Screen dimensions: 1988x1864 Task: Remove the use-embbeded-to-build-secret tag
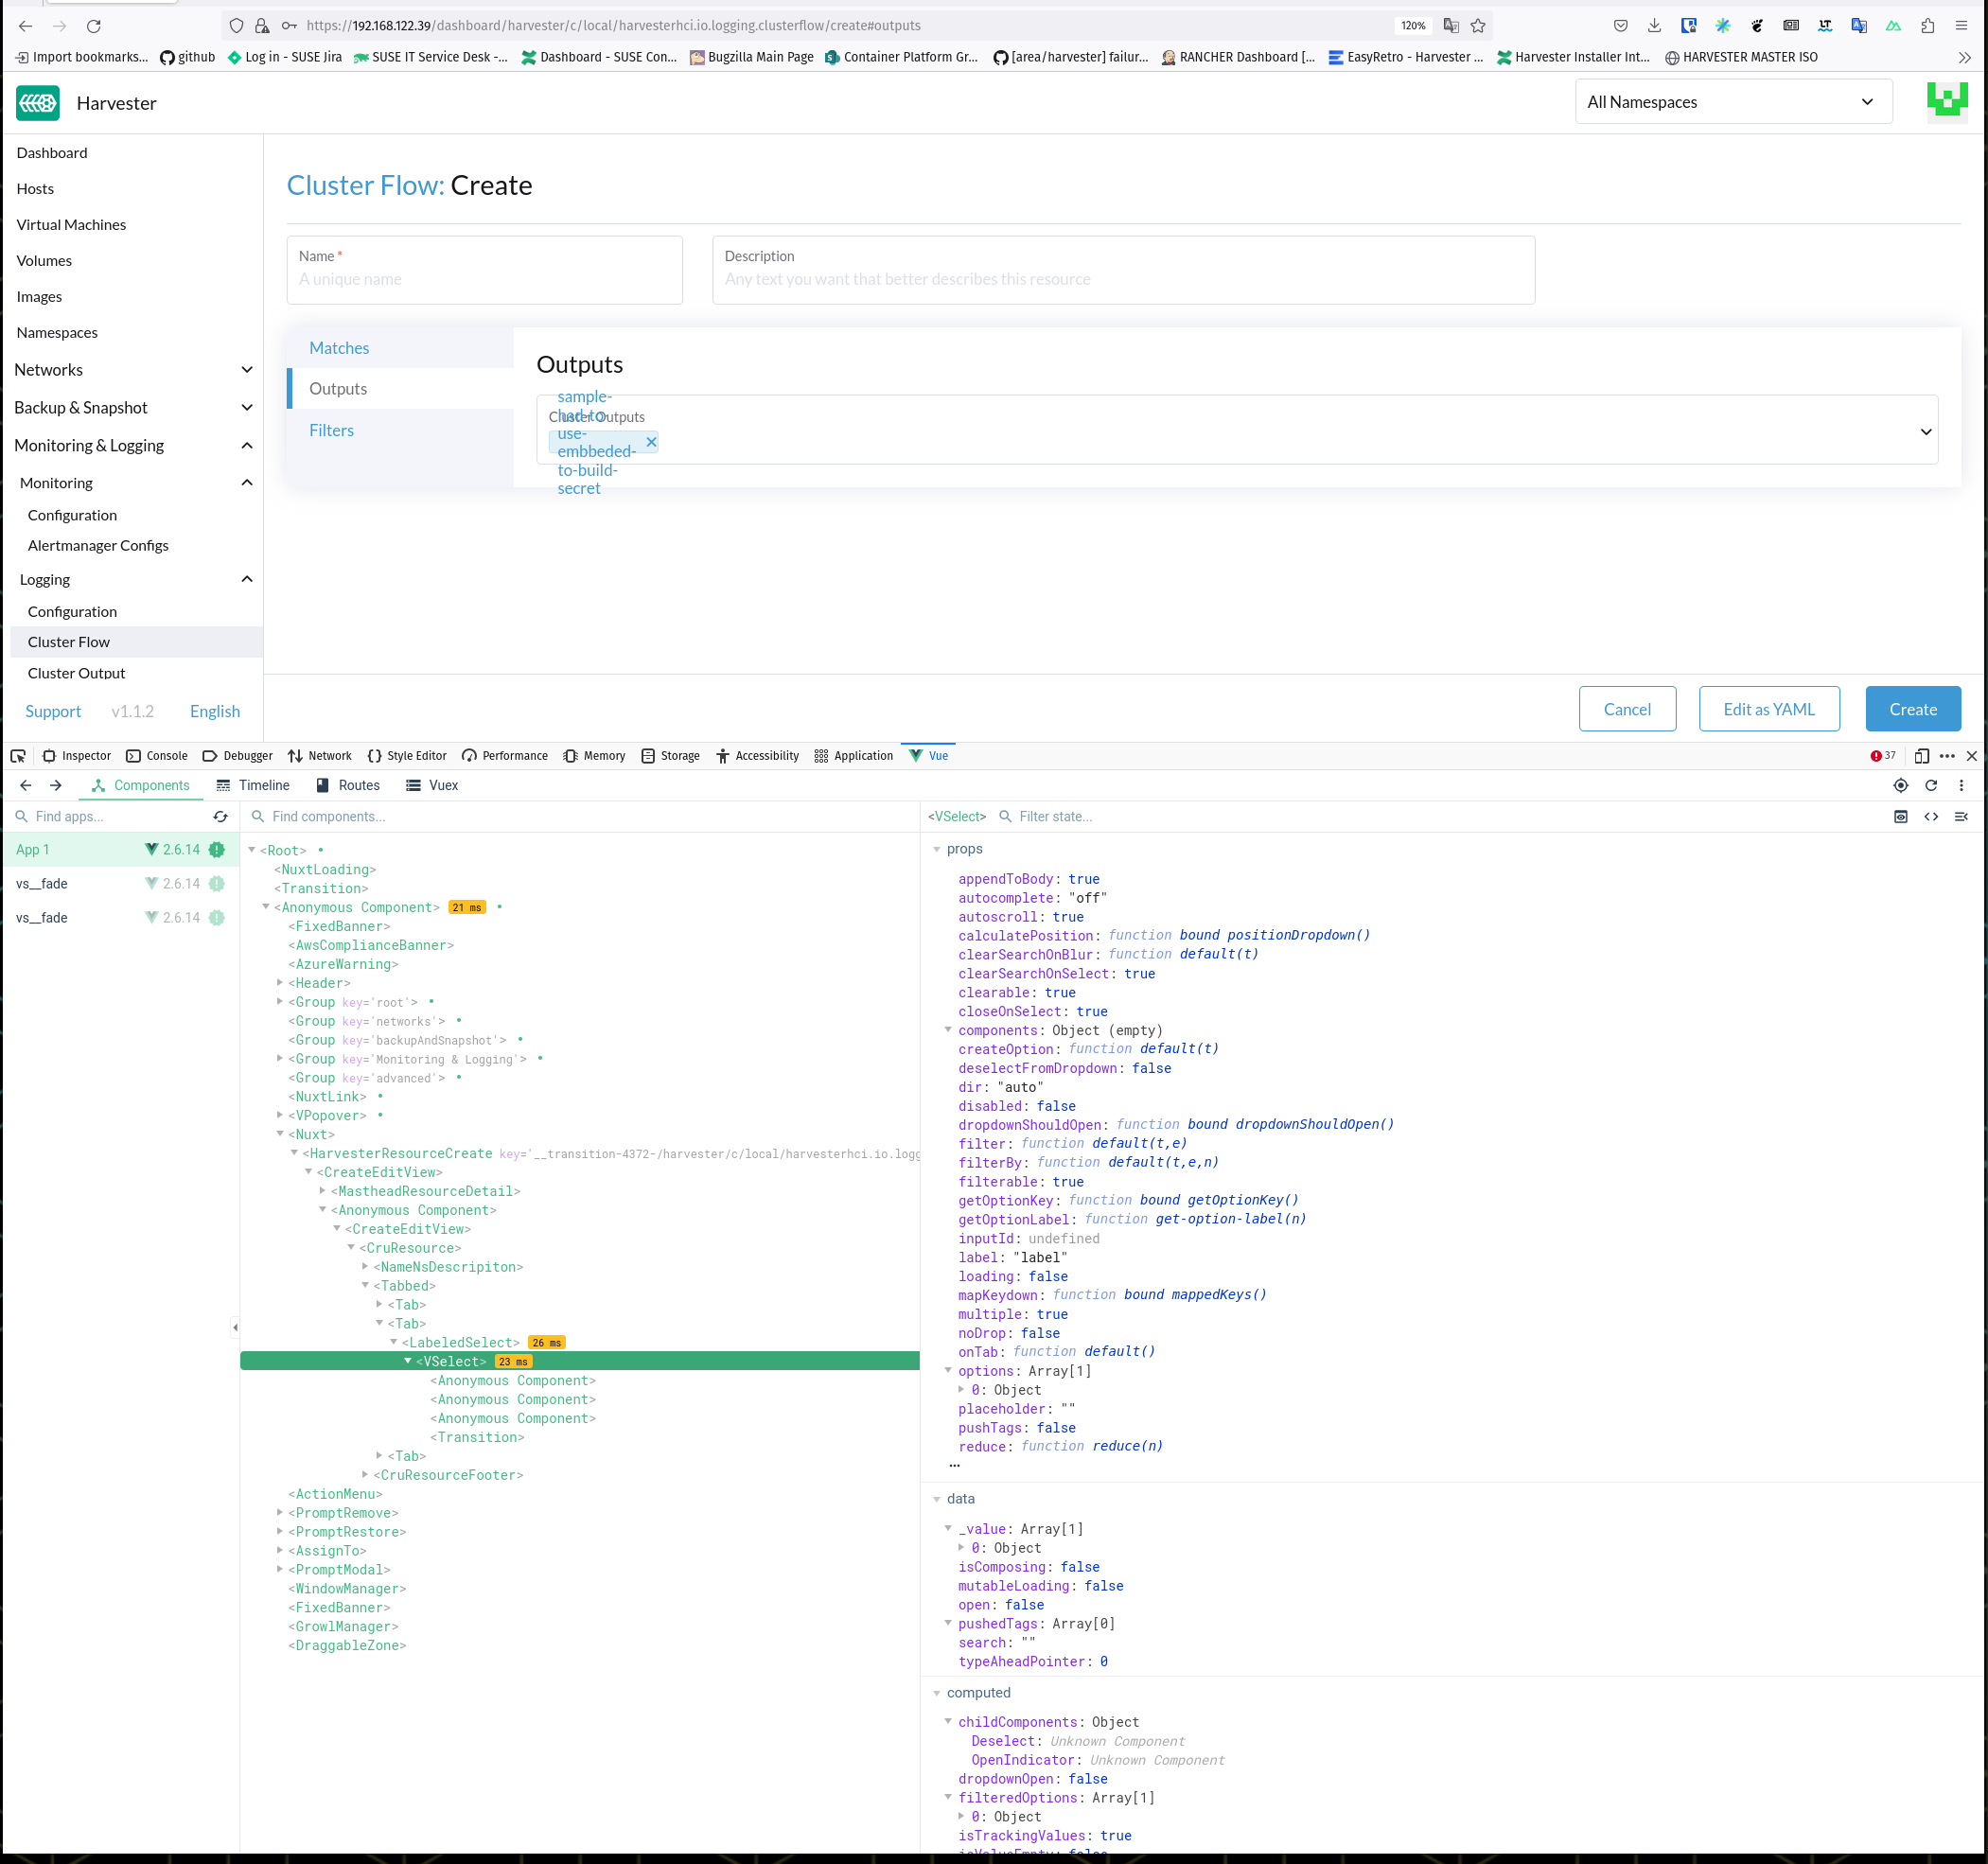click(651, 441)
